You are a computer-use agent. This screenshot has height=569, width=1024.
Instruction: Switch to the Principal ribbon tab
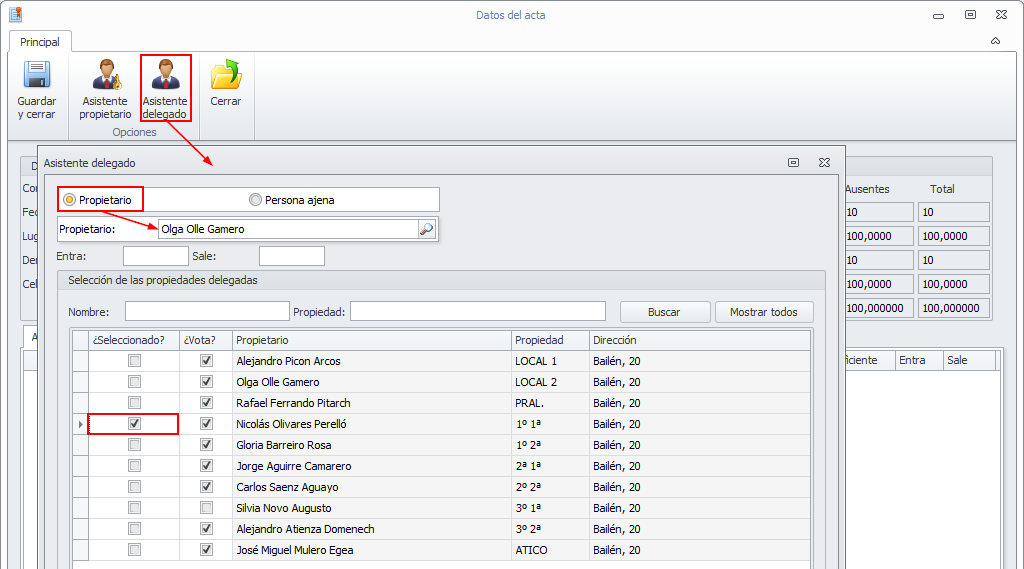[x=40, y=42]
